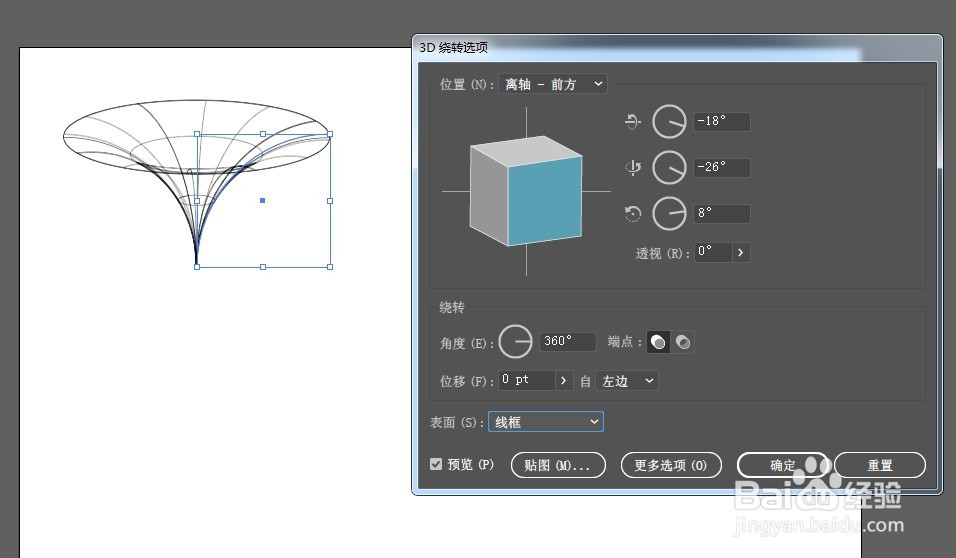The height and width of the screenshot is (558, 956).
Task: Click the 3D track cube preview
Action: 526,191
